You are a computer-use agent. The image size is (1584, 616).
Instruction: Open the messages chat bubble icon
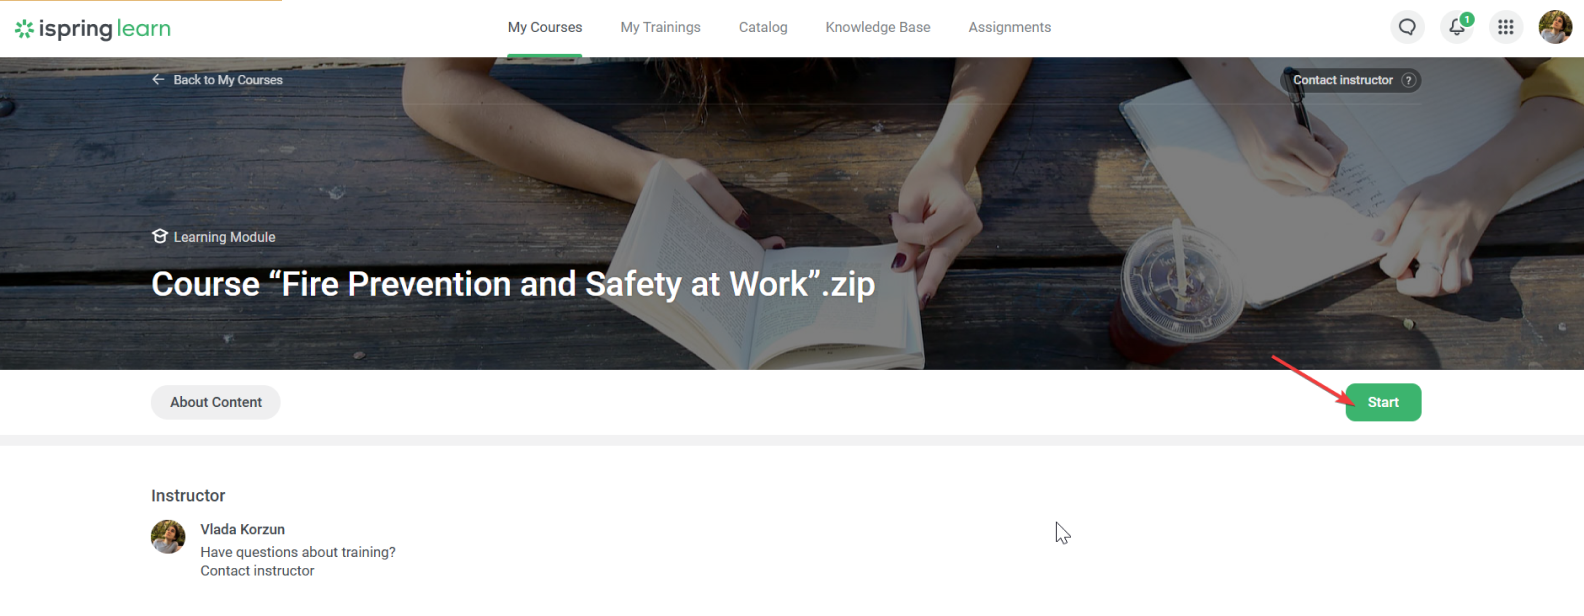(1407, 27)
